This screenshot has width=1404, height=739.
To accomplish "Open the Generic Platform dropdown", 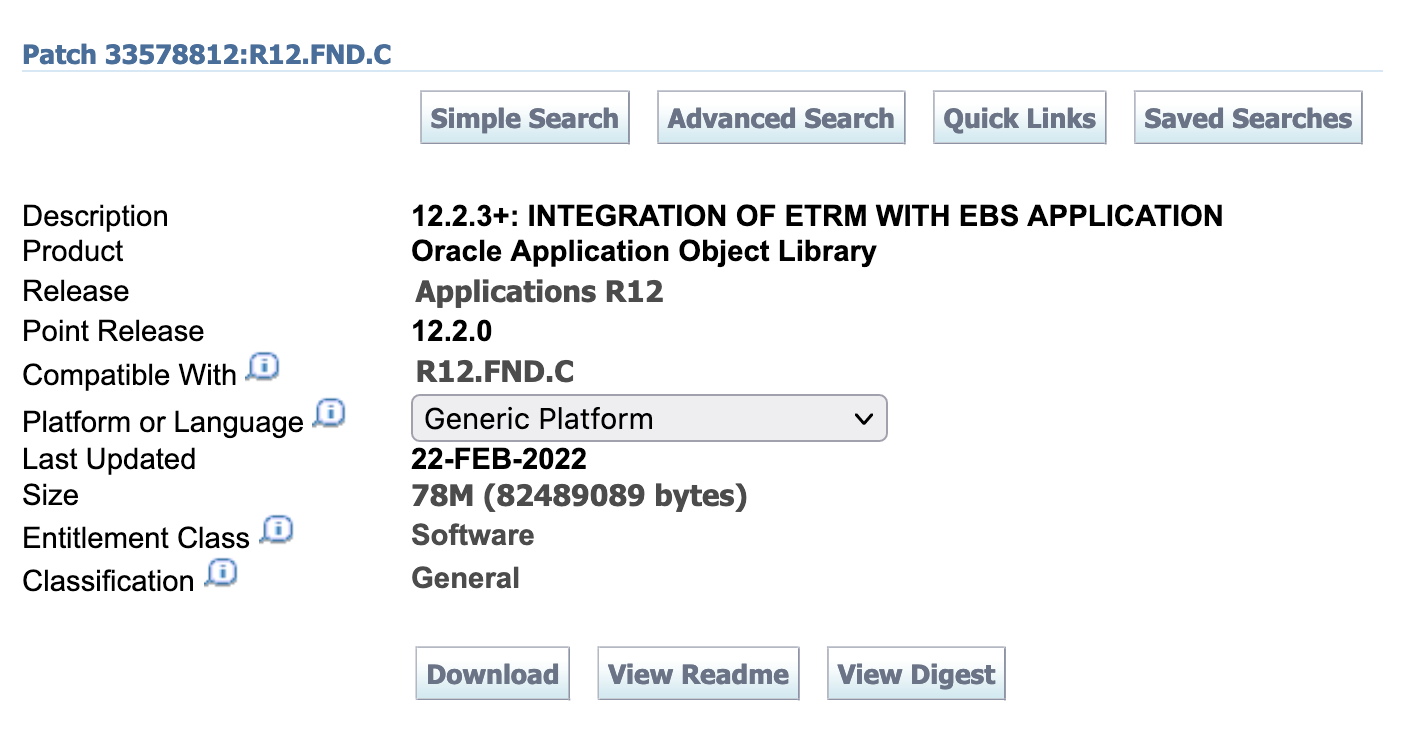I will coord(649,419).
